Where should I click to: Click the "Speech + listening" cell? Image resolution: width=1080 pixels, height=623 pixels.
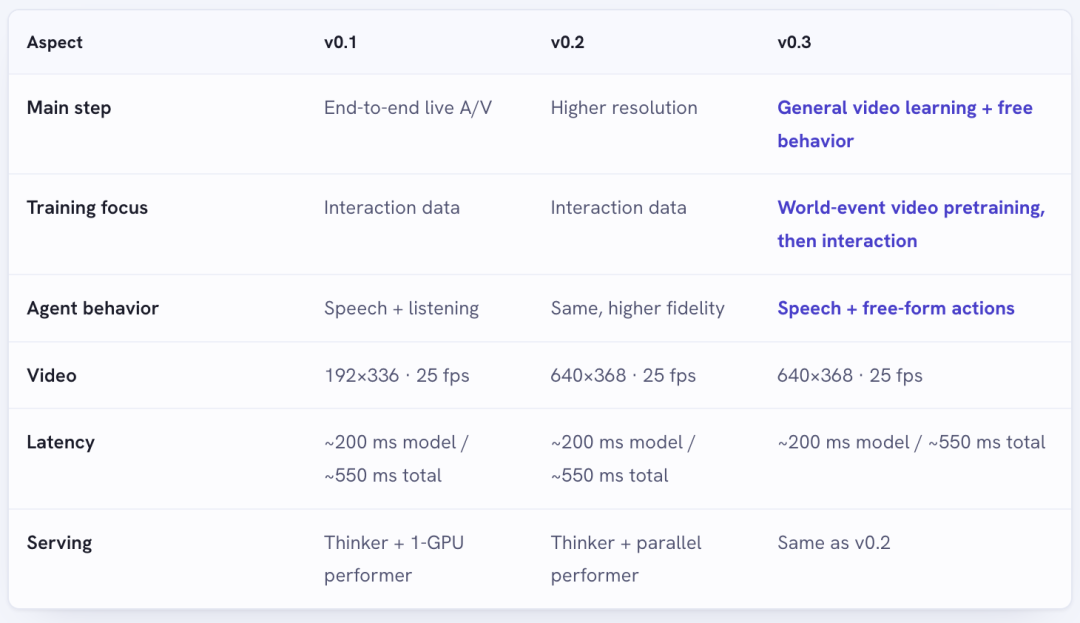402,308
